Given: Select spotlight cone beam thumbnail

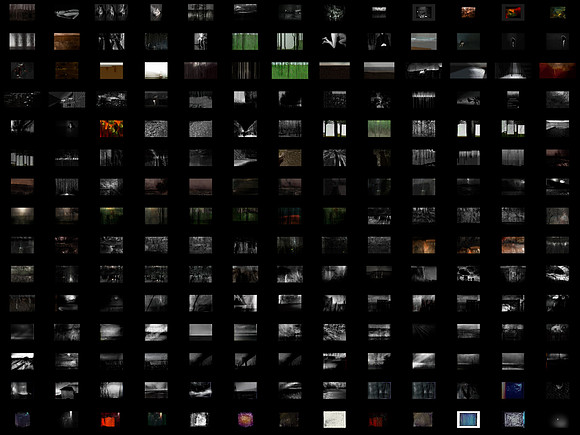Looking at the screenshot, I should coord(513,70).
